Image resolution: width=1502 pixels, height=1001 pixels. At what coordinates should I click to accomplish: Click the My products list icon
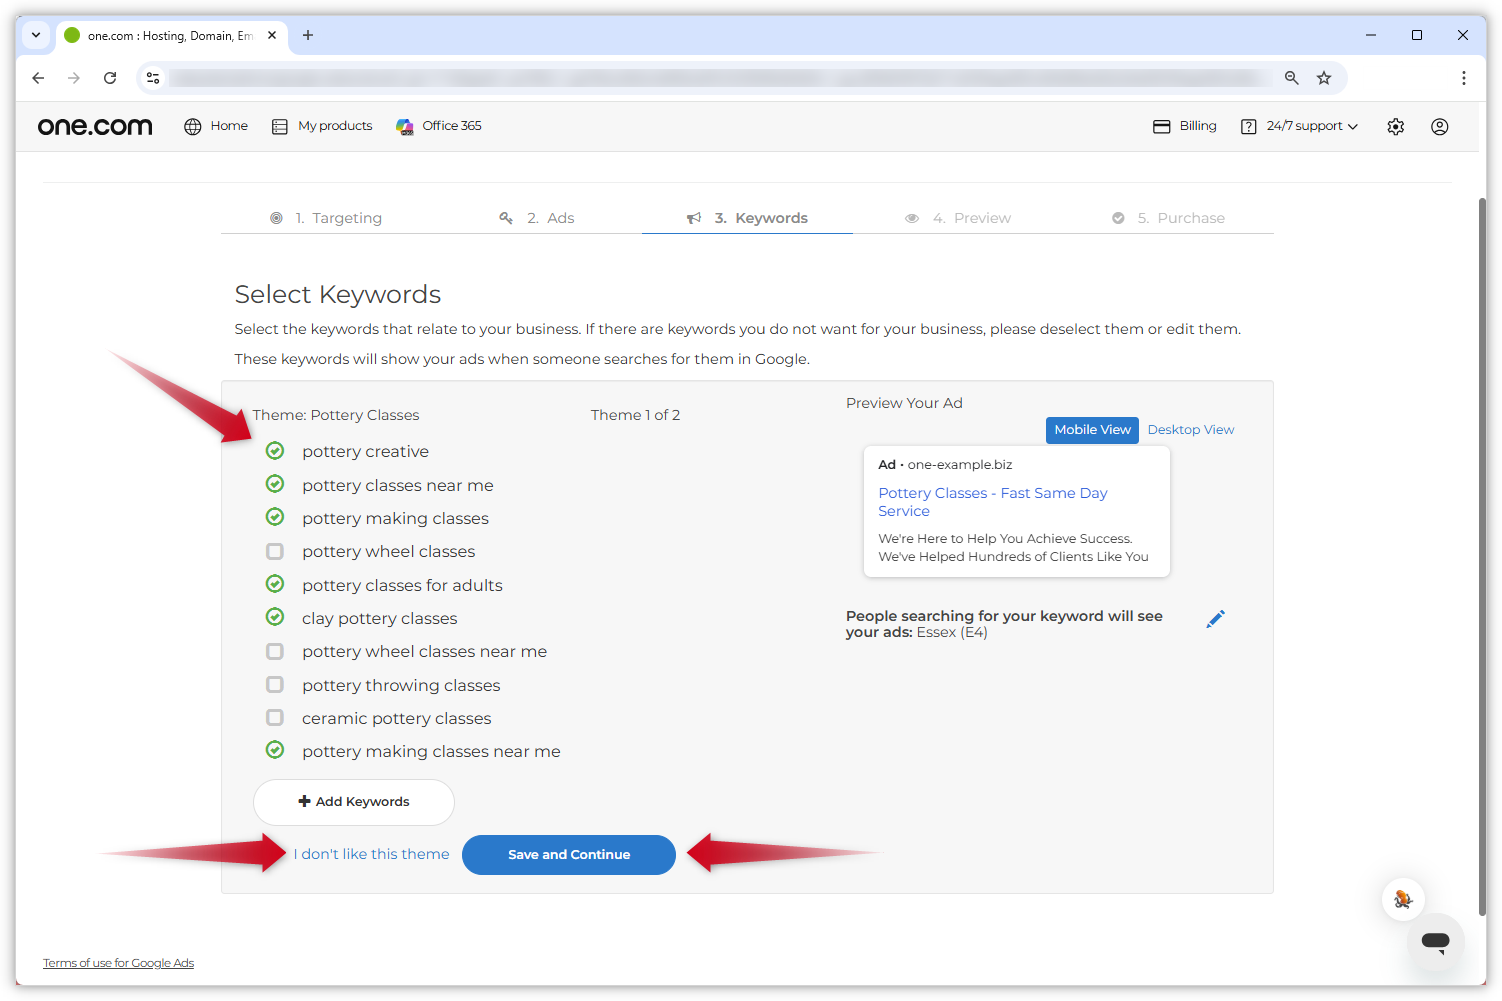280,127
